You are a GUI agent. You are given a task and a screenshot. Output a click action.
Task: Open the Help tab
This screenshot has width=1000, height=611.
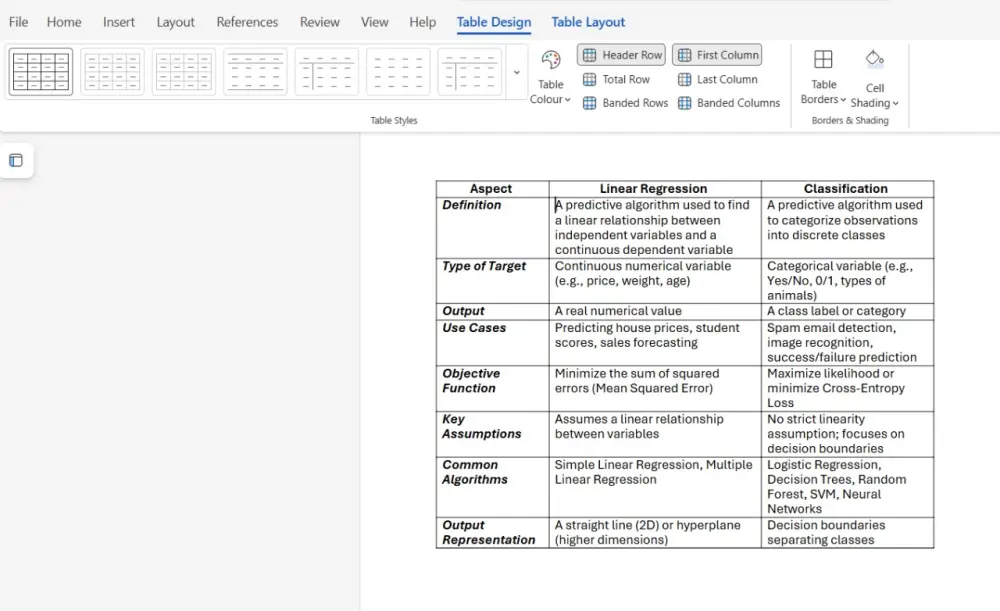pos(422,22)
